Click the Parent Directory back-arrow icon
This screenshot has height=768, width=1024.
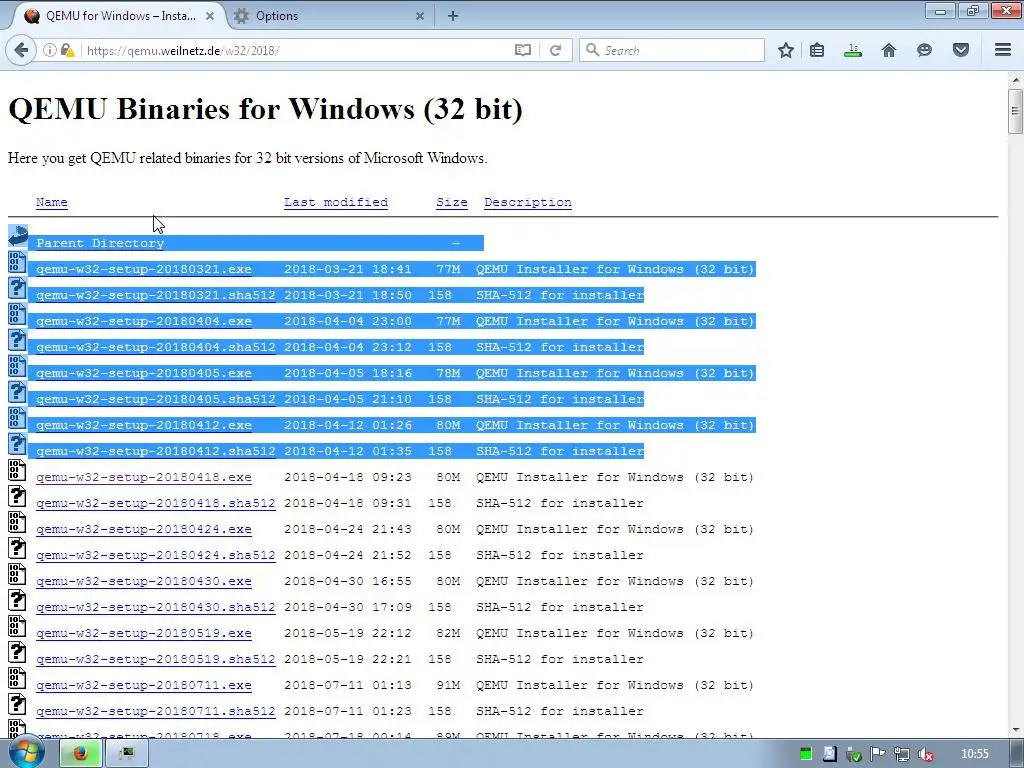pos(18,236)
